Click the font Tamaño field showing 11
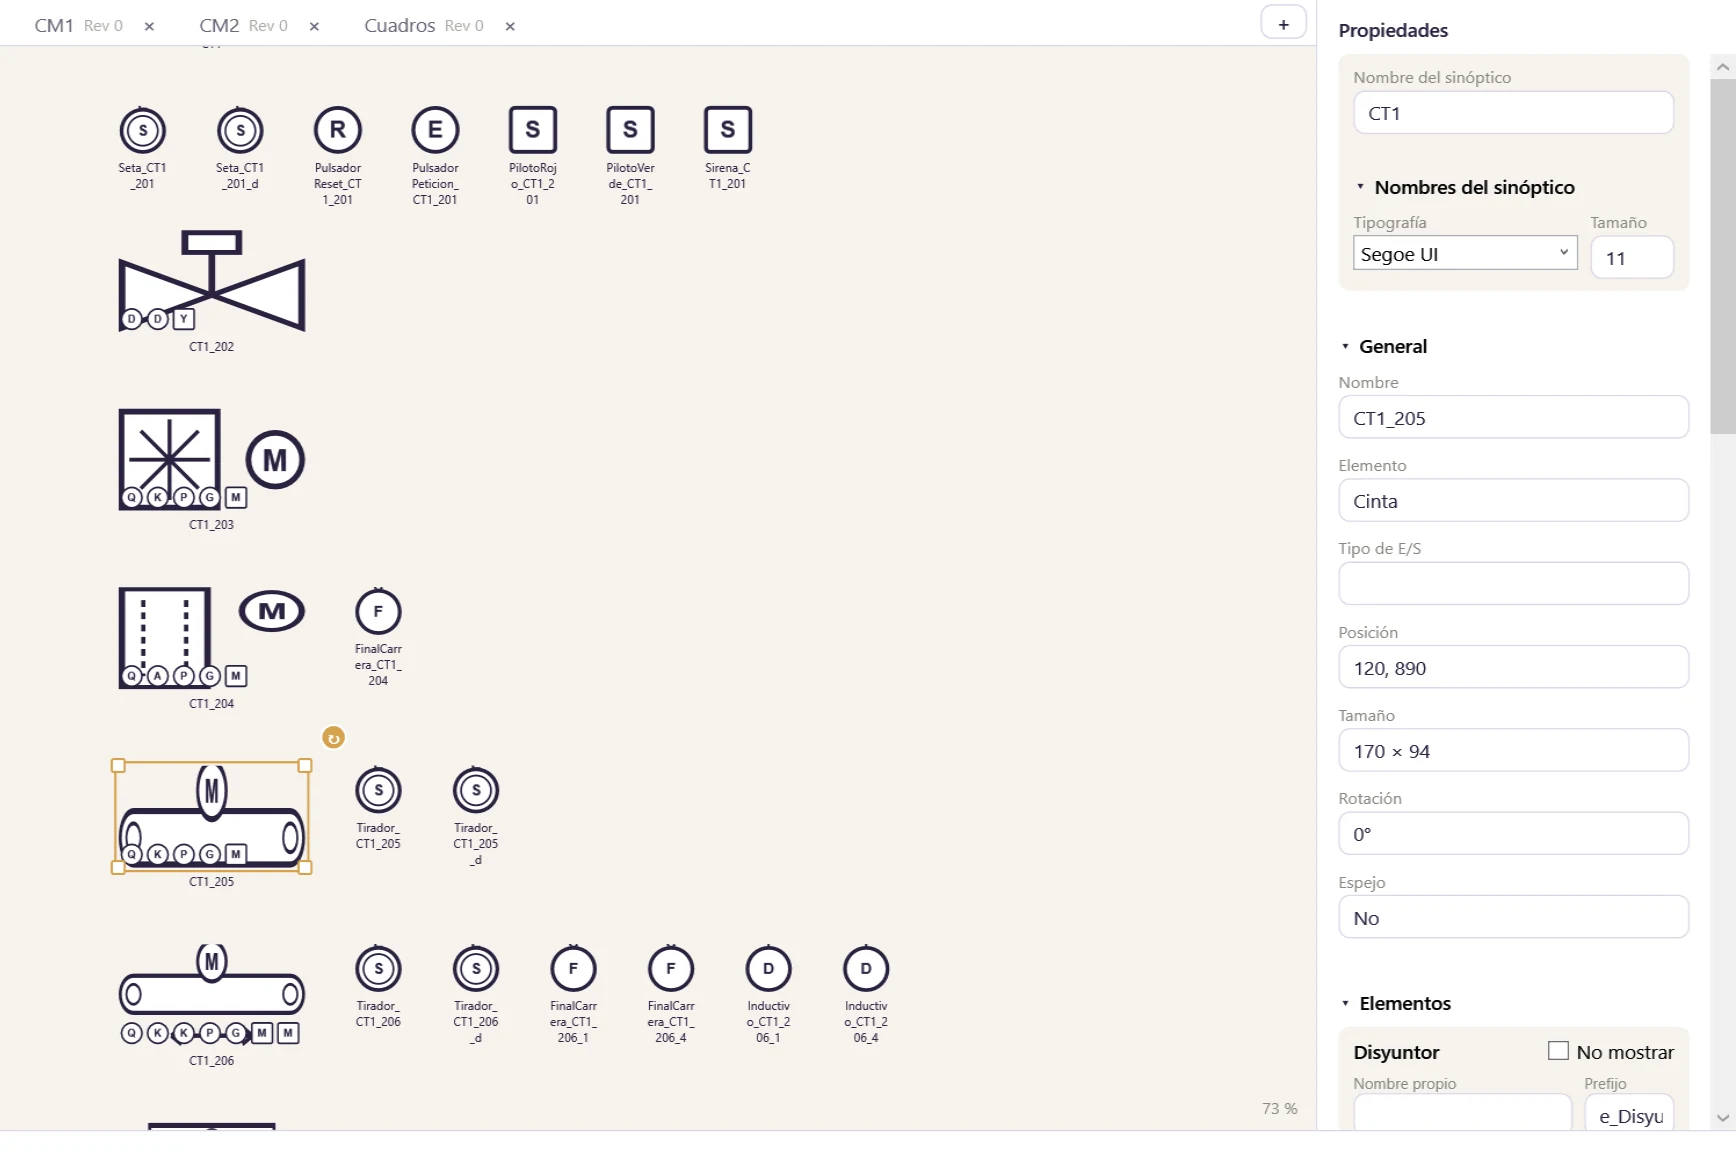The height and width of the screenshot is (1173, 1736). pos(1632,258)
